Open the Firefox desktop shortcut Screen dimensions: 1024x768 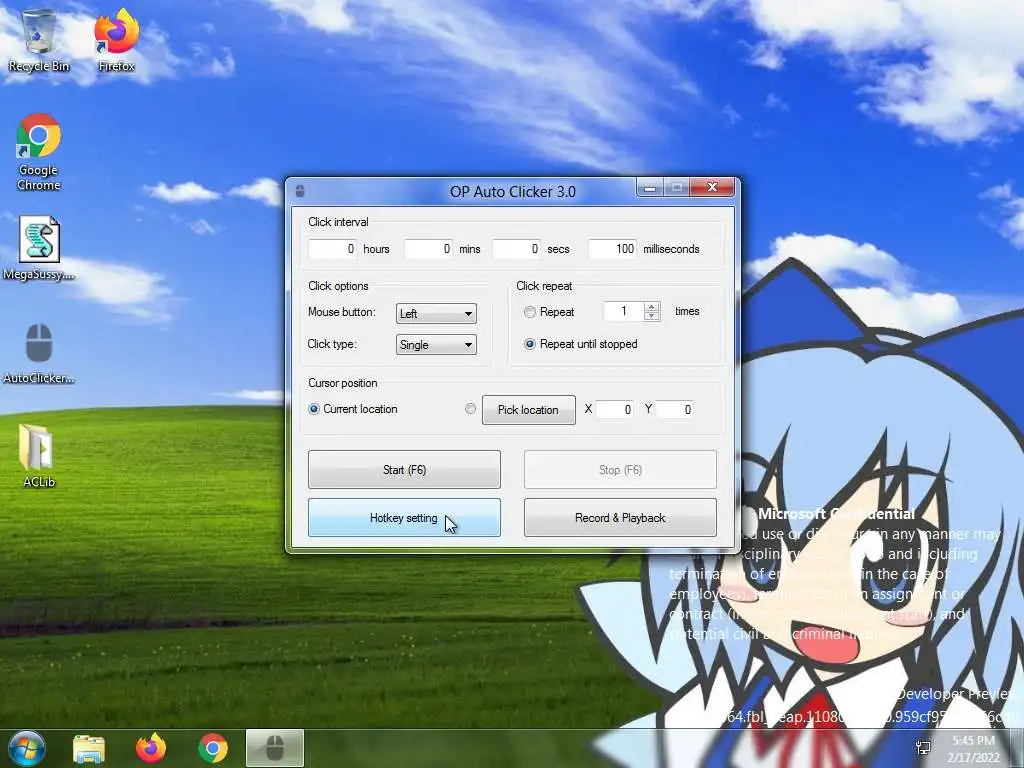[116, 40]
